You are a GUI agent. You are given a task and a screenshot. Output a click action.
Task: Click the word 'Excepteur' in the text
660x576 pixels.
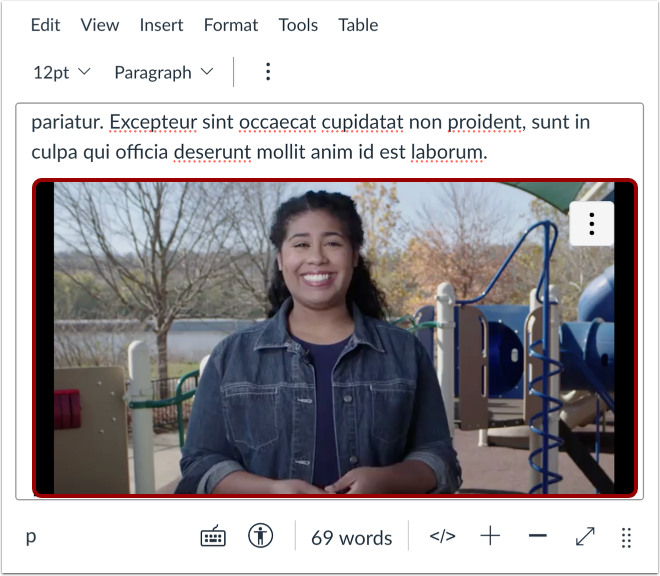pos(153,123)
